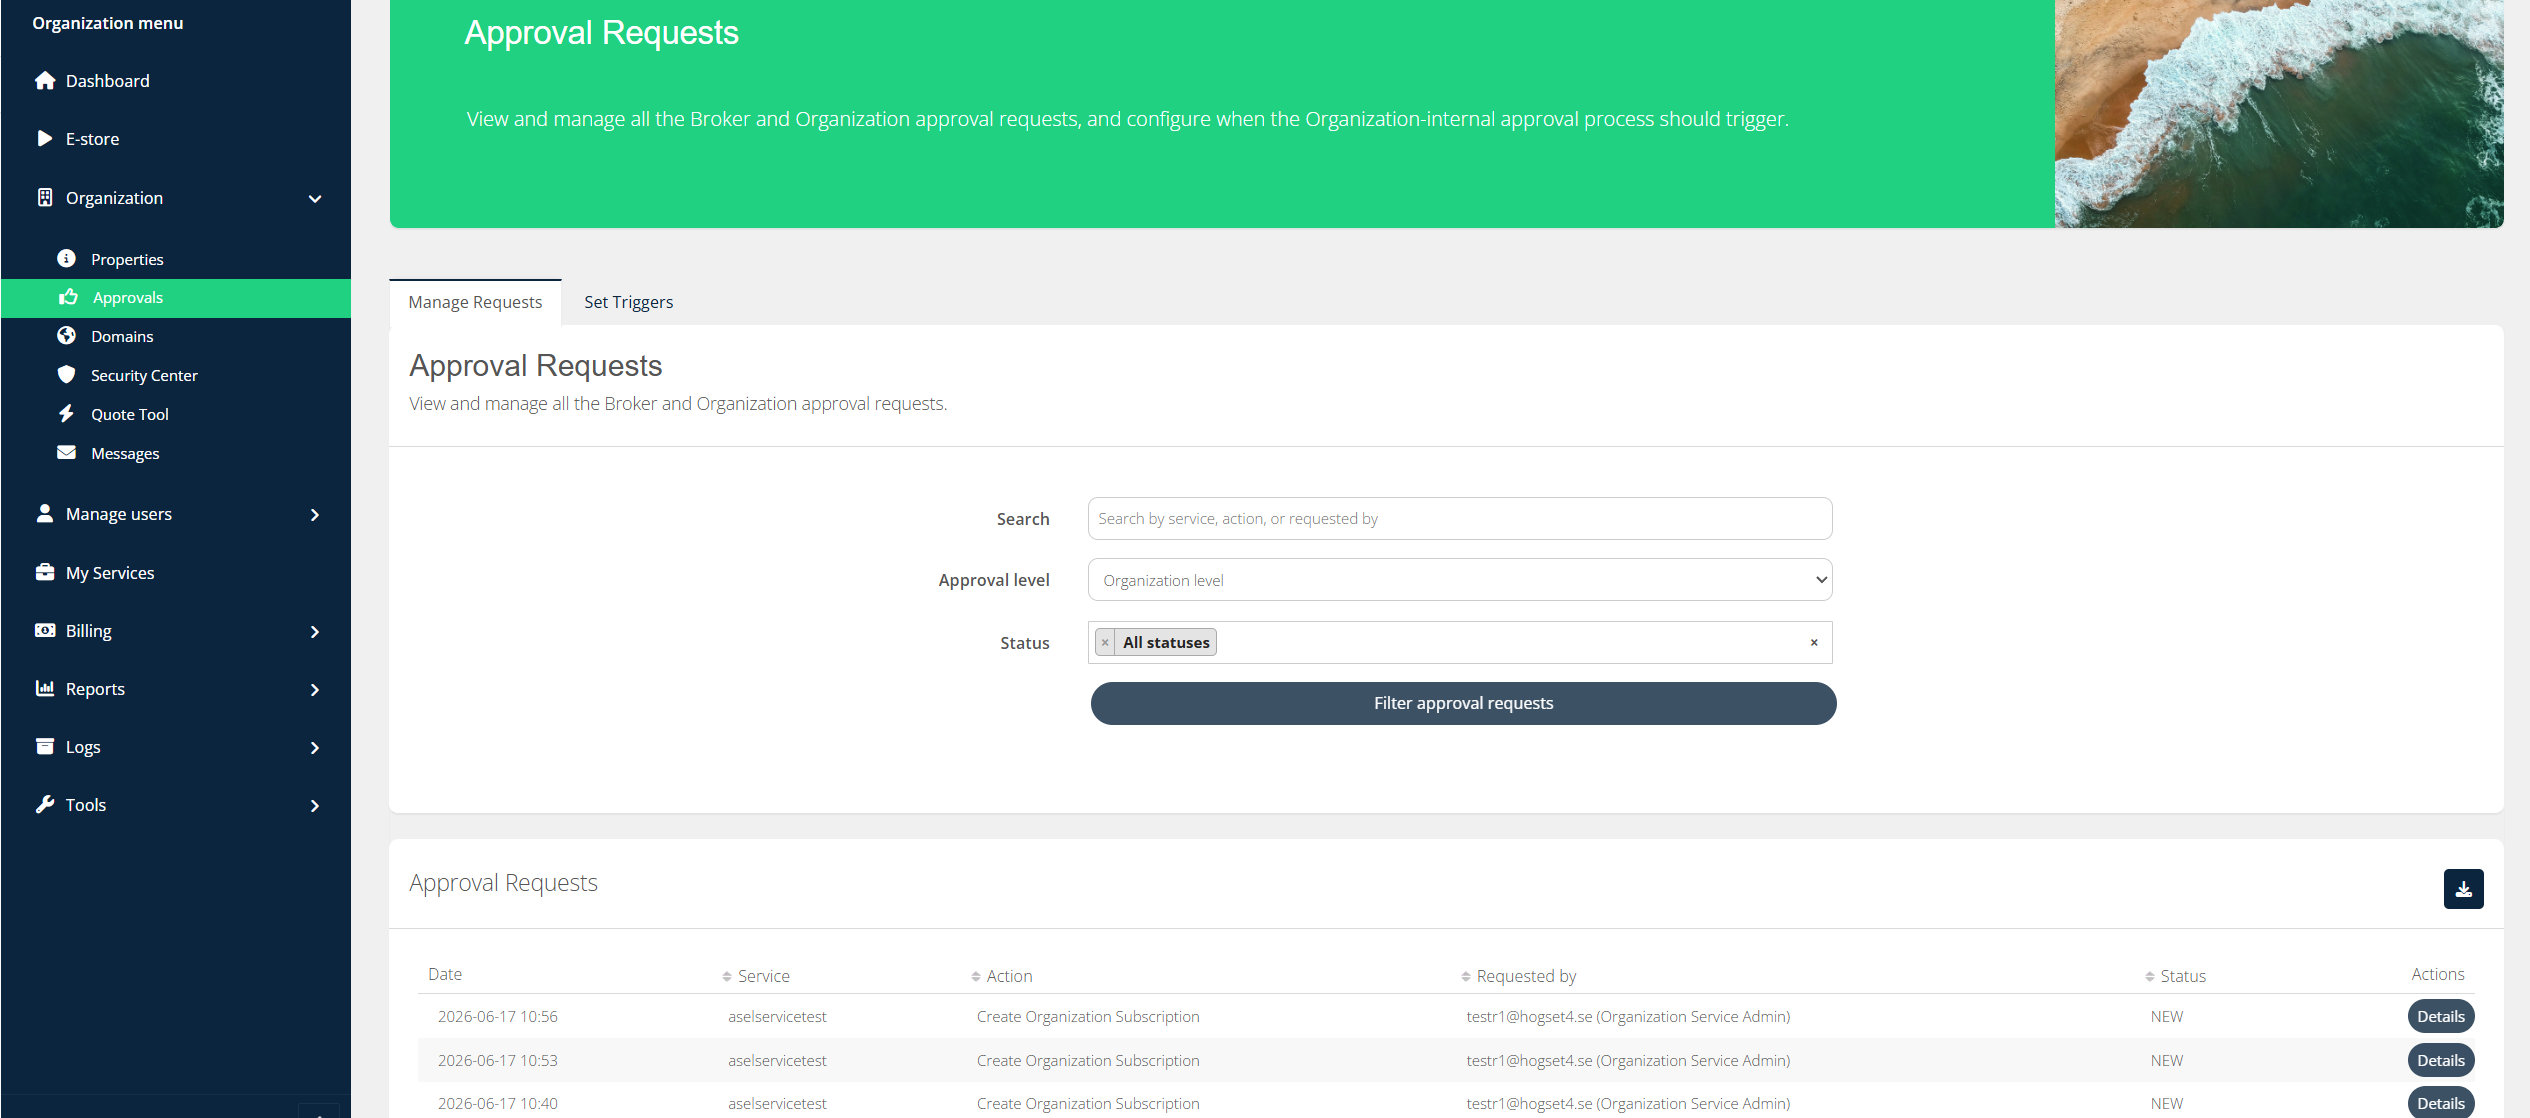Open the E-store play icon
Image resolution: width=2530 pixels, height=1118 pixels.
tap(45, 139)
